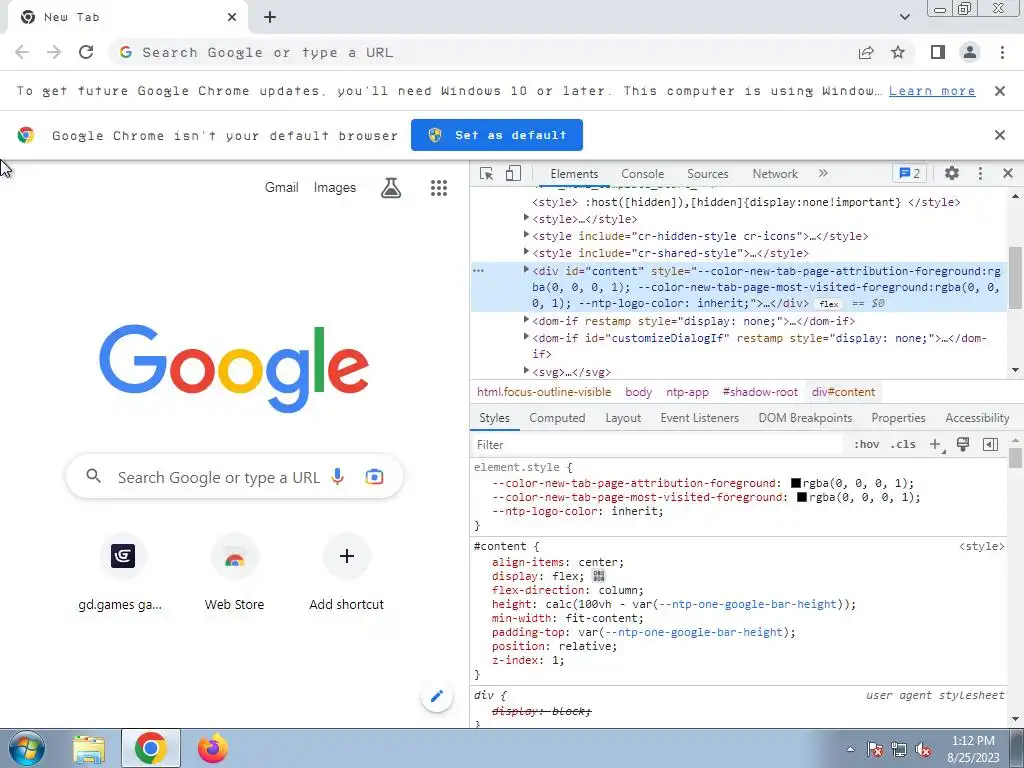Click the flex badge on content div
This screenshot has height=768, width=1024.
tap(829, 304)
